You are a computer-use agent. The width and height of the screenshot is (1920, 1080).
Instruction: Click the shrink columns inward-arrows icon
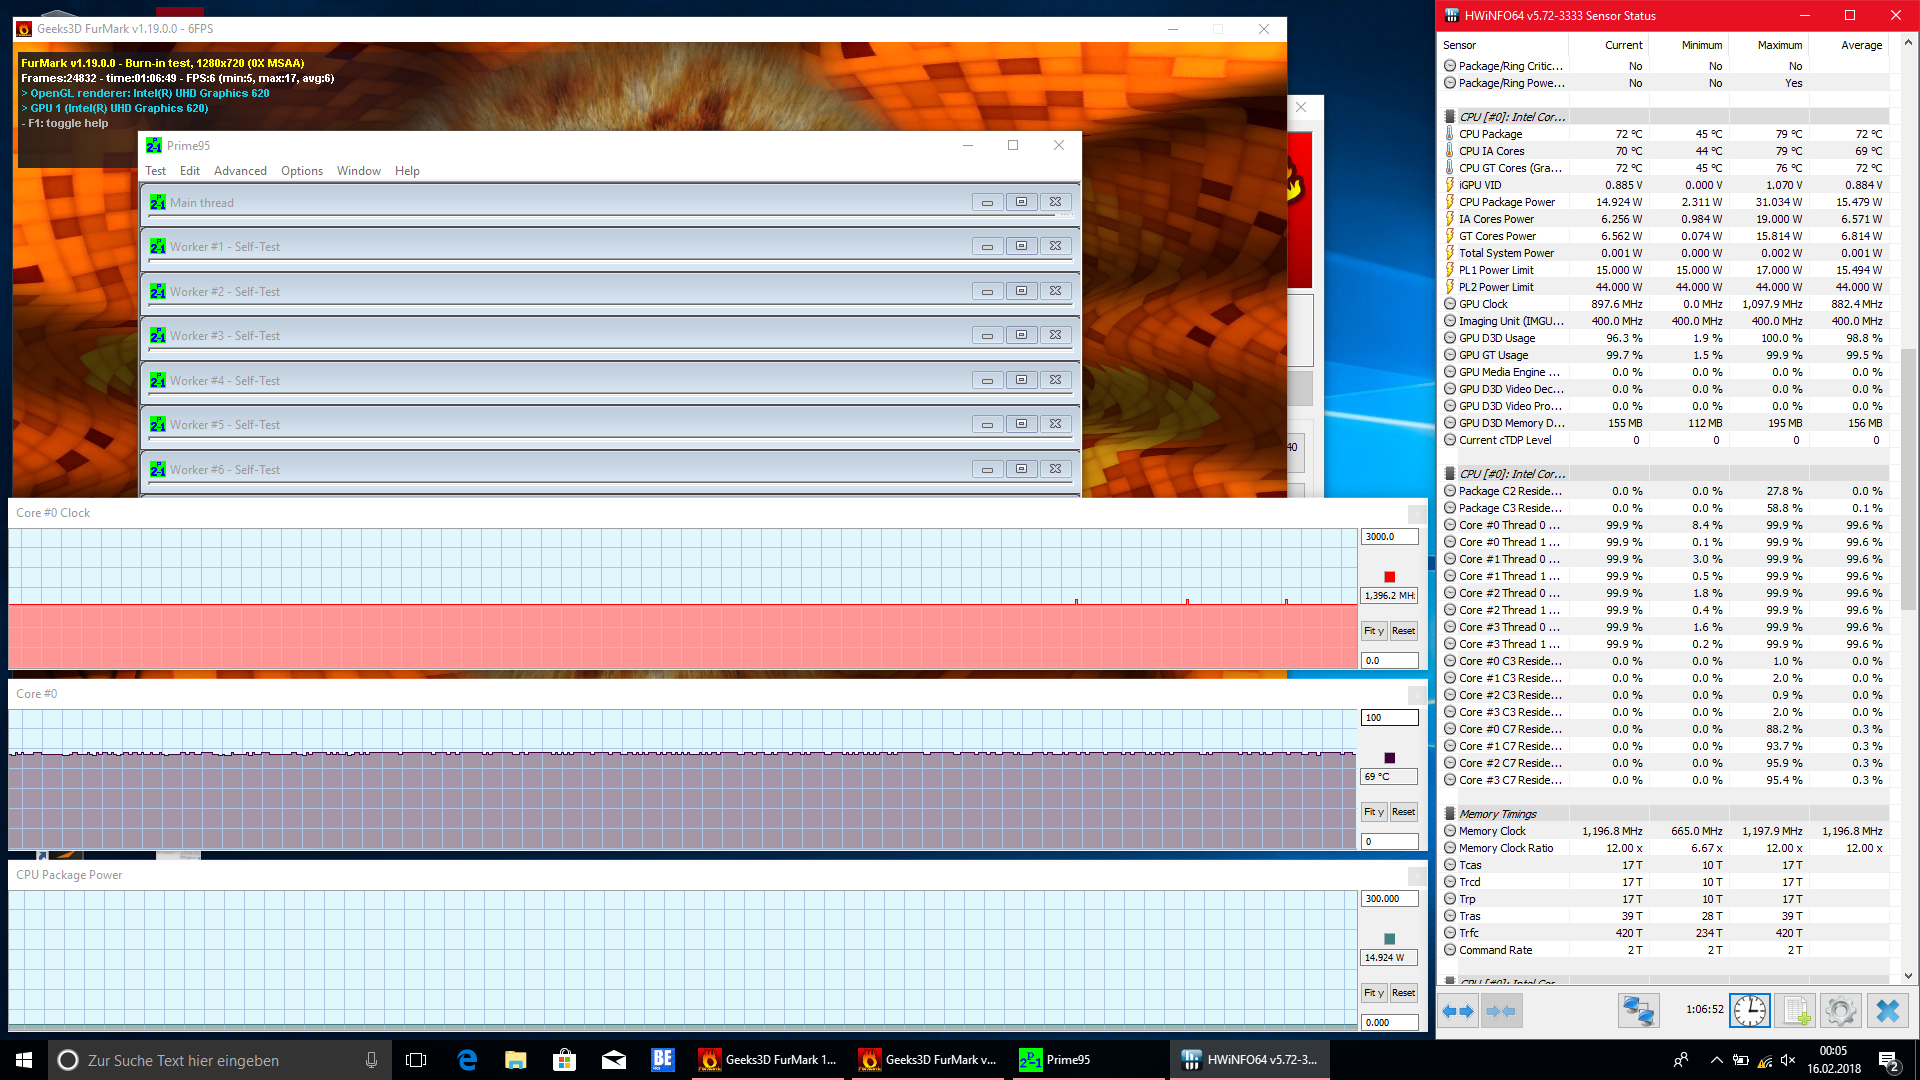point(1501,1011)
